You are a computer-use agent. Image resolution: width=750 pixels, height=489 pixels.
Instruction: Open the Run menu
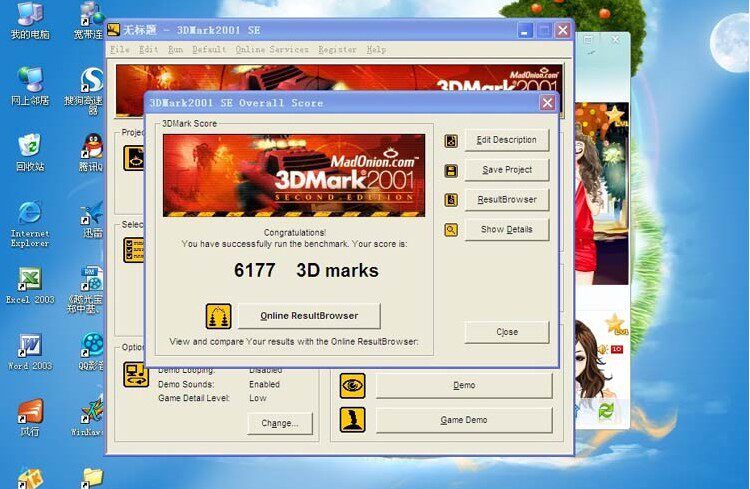click(x=176, y=49)
